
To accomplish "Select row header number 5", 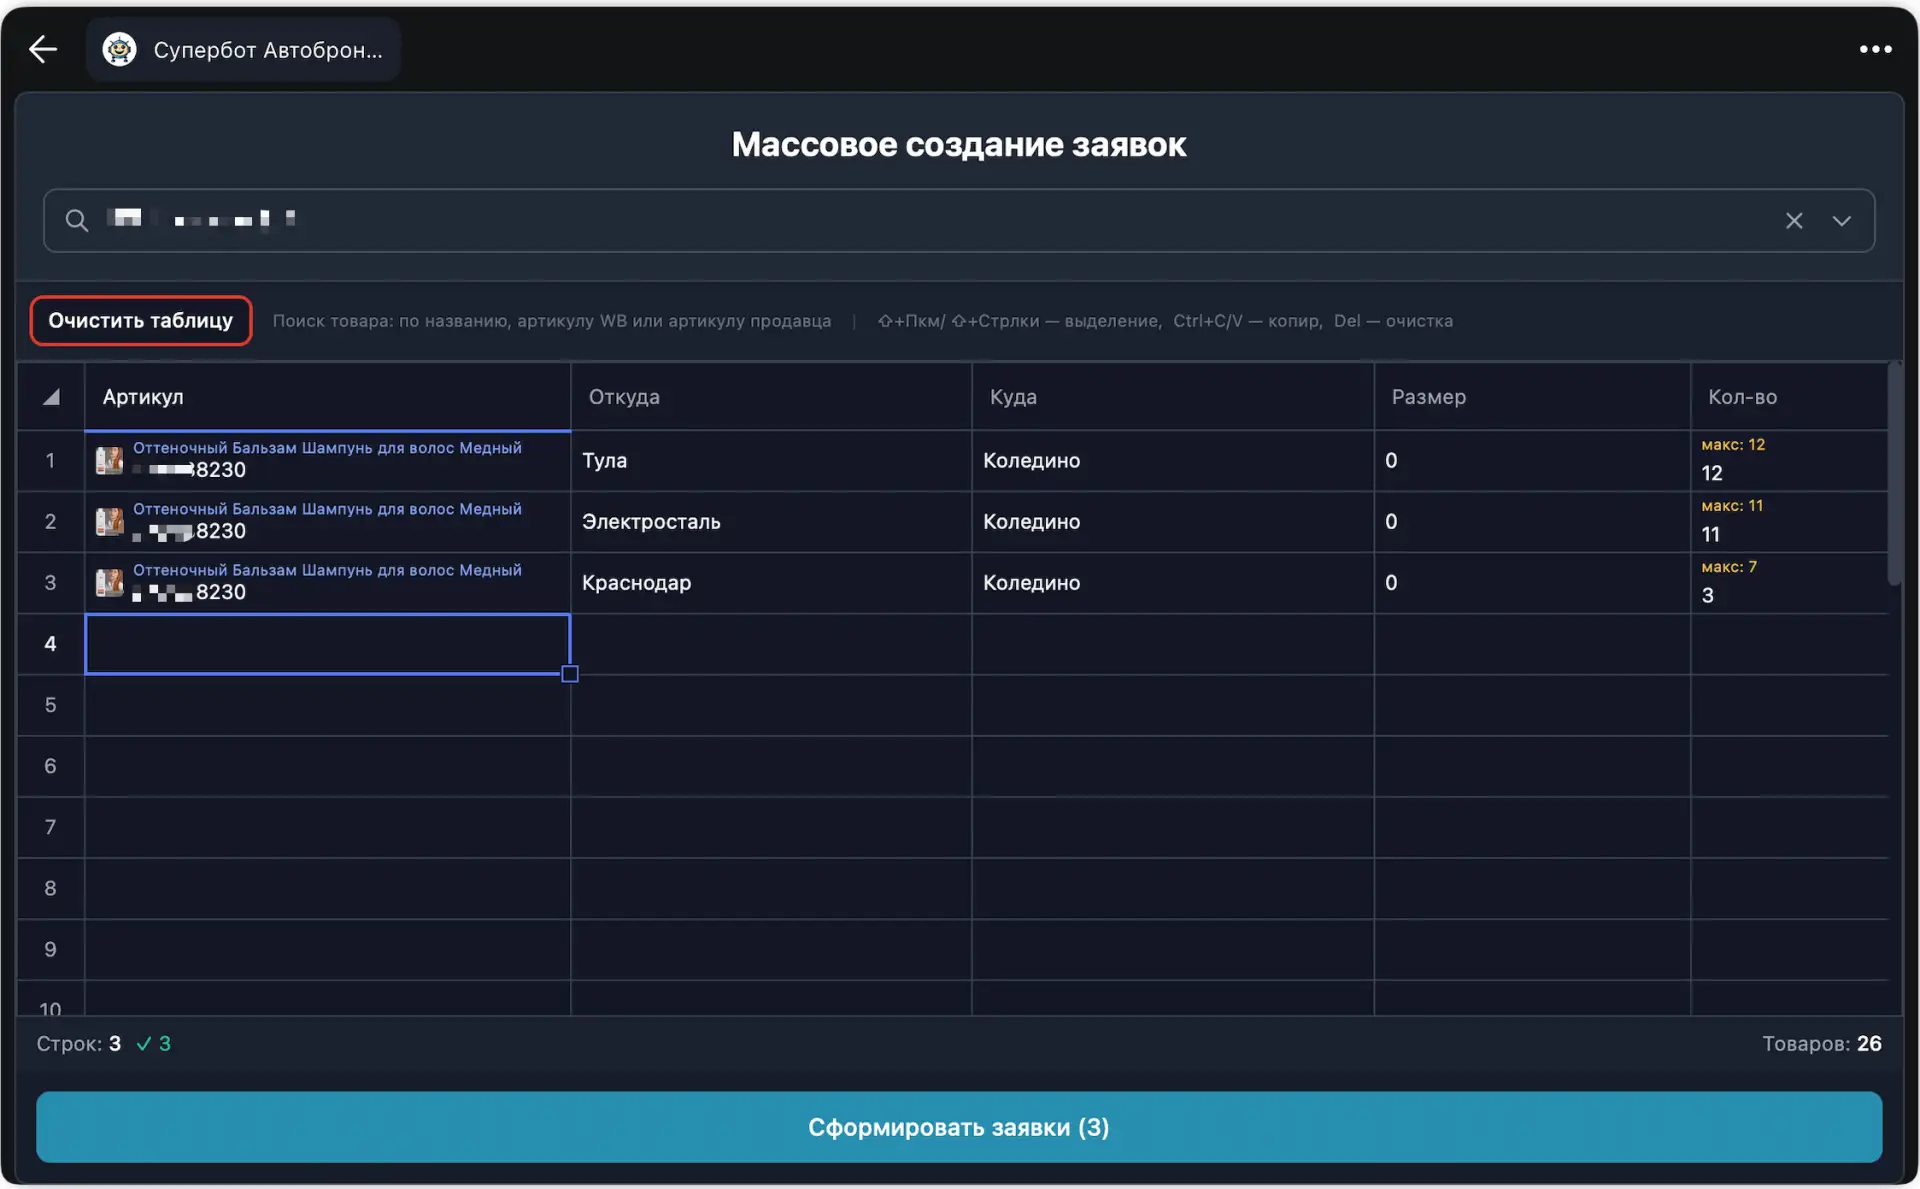I will [50, 705].
